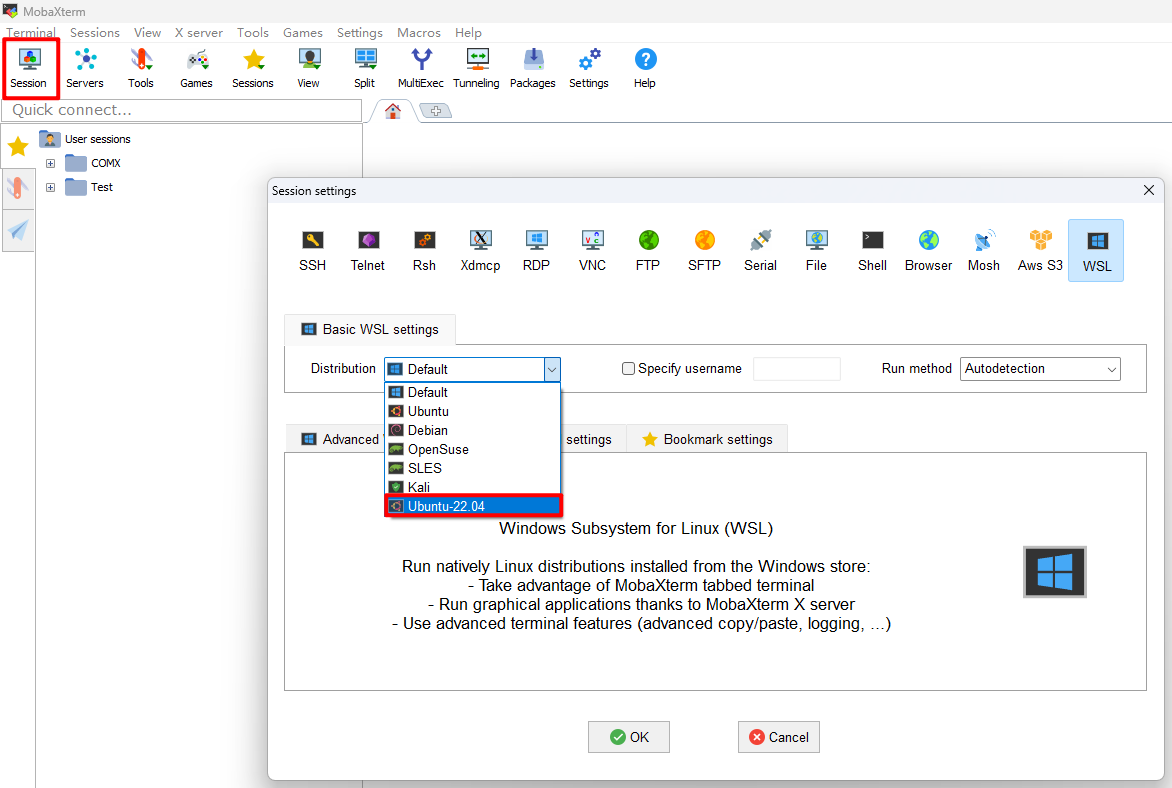Open a new tab with plus icon

(x=436, y=111)
